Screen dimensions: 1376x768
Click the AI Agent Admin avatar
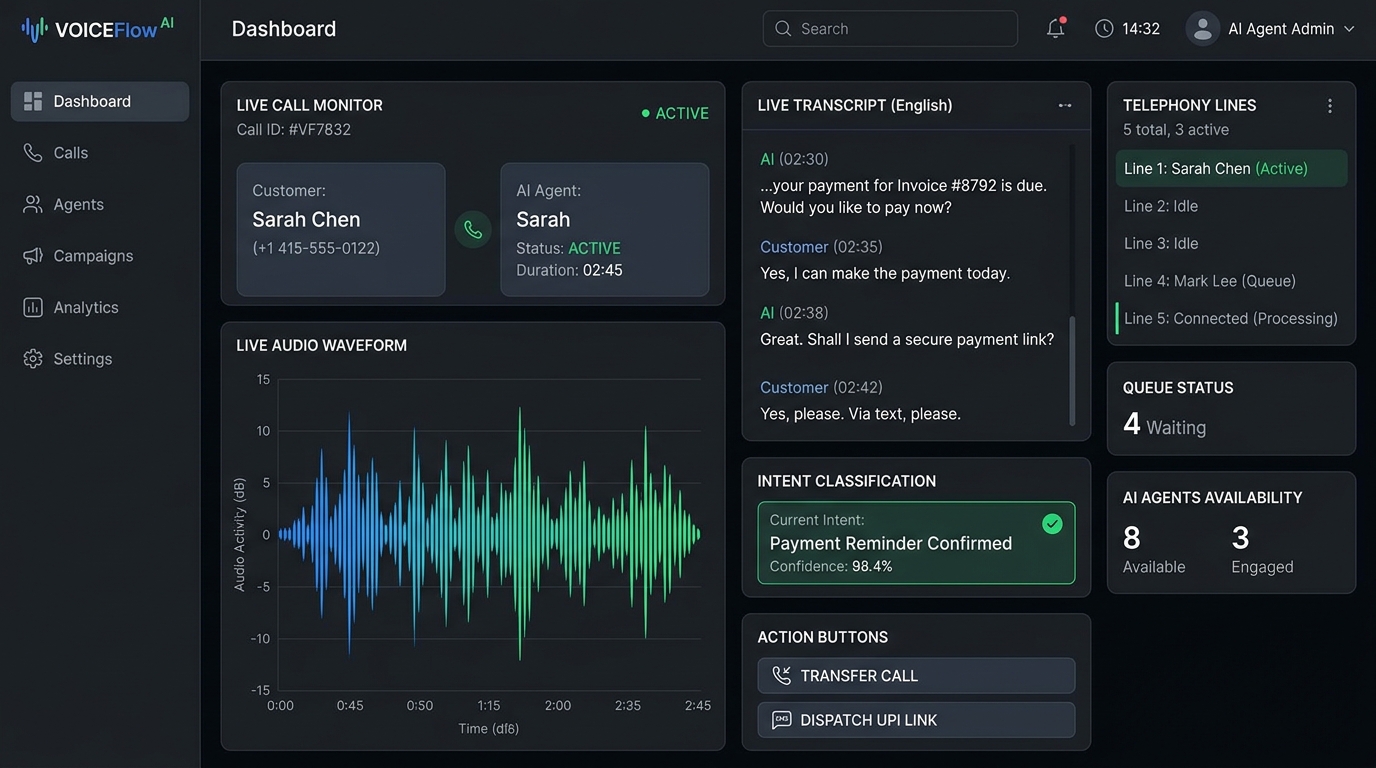[x=1202, y=28]
